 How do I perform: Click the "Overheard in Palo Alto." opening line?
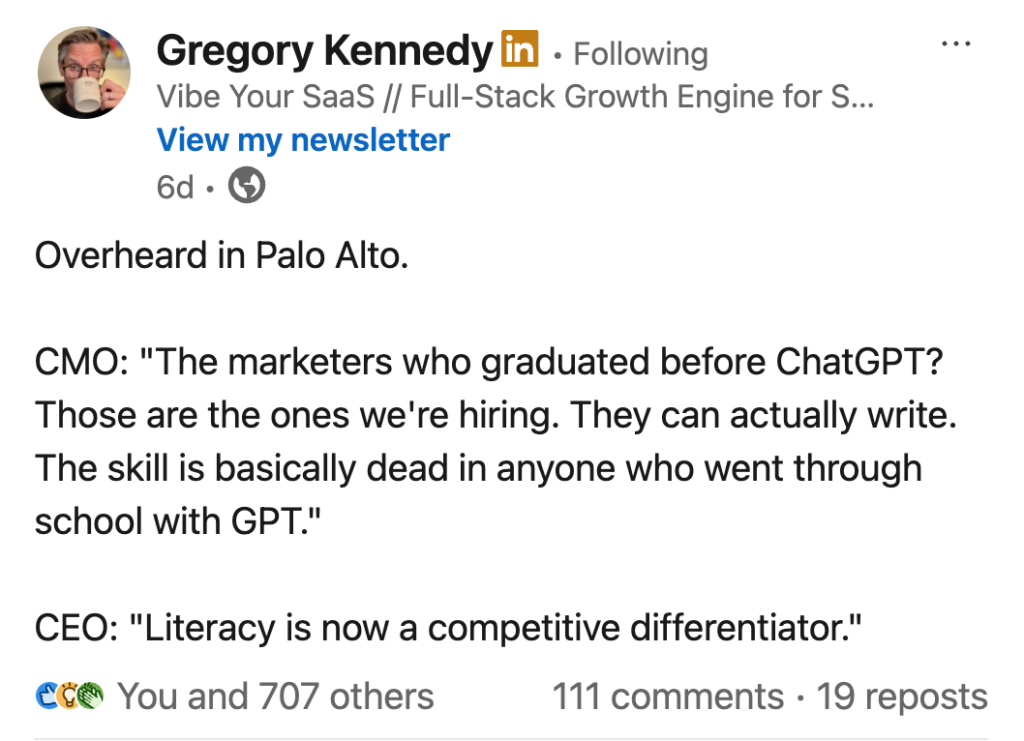point(222,257)
